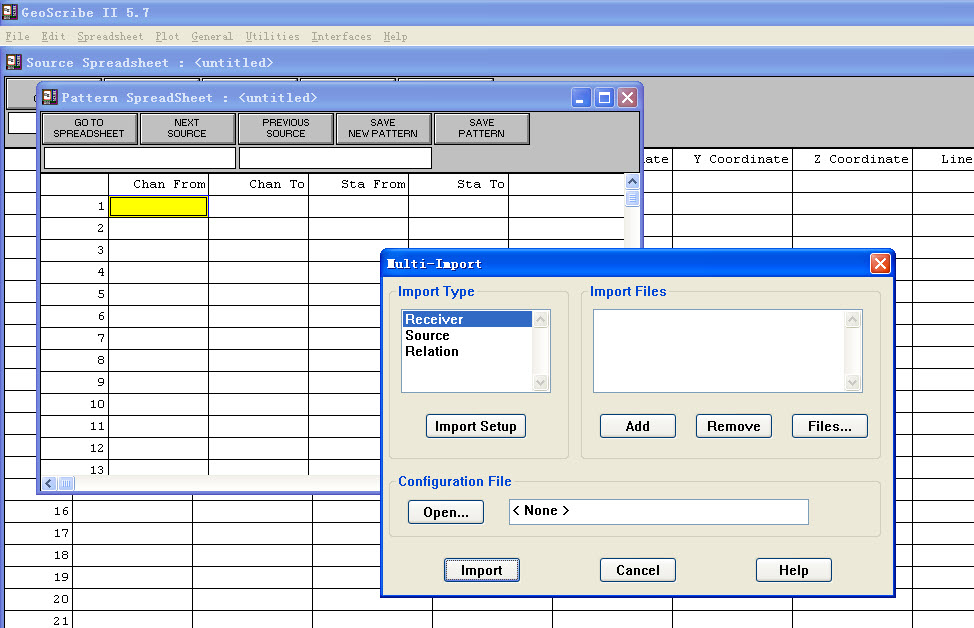Image resolution: width=974 pixels, height=628 pixels.
Task: Click Import Type list scroll down arrow
Action: [540, 383]
